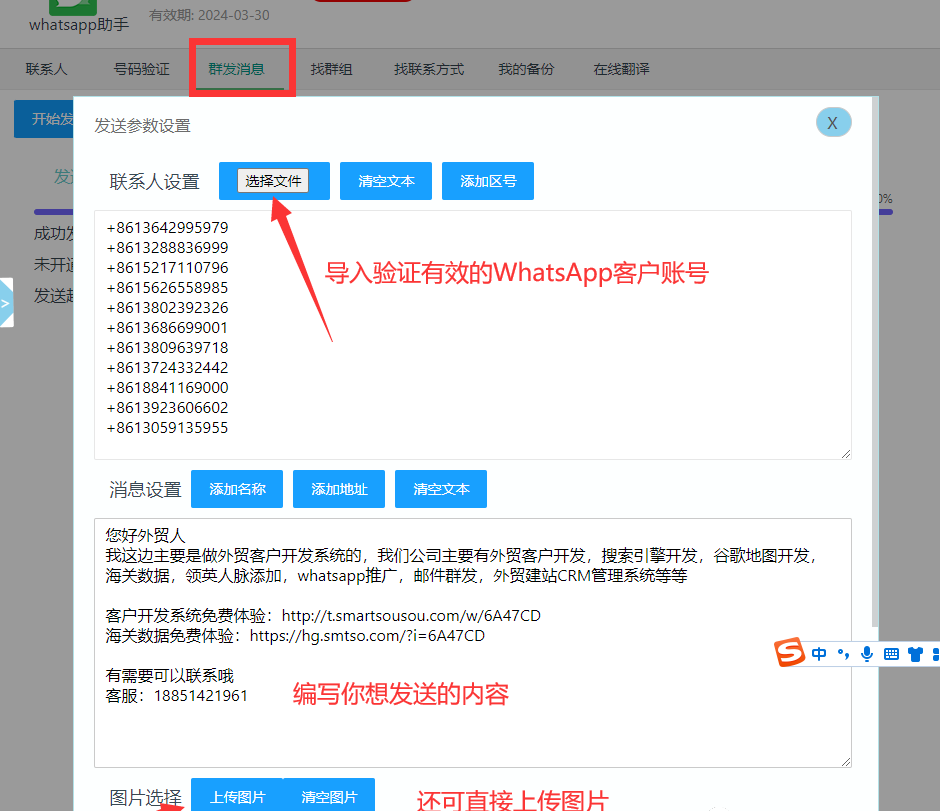Click phone number +8615217110796
The height and width of the screenshot is (811, 940).
pyautogui.click(x=167, y=268)
